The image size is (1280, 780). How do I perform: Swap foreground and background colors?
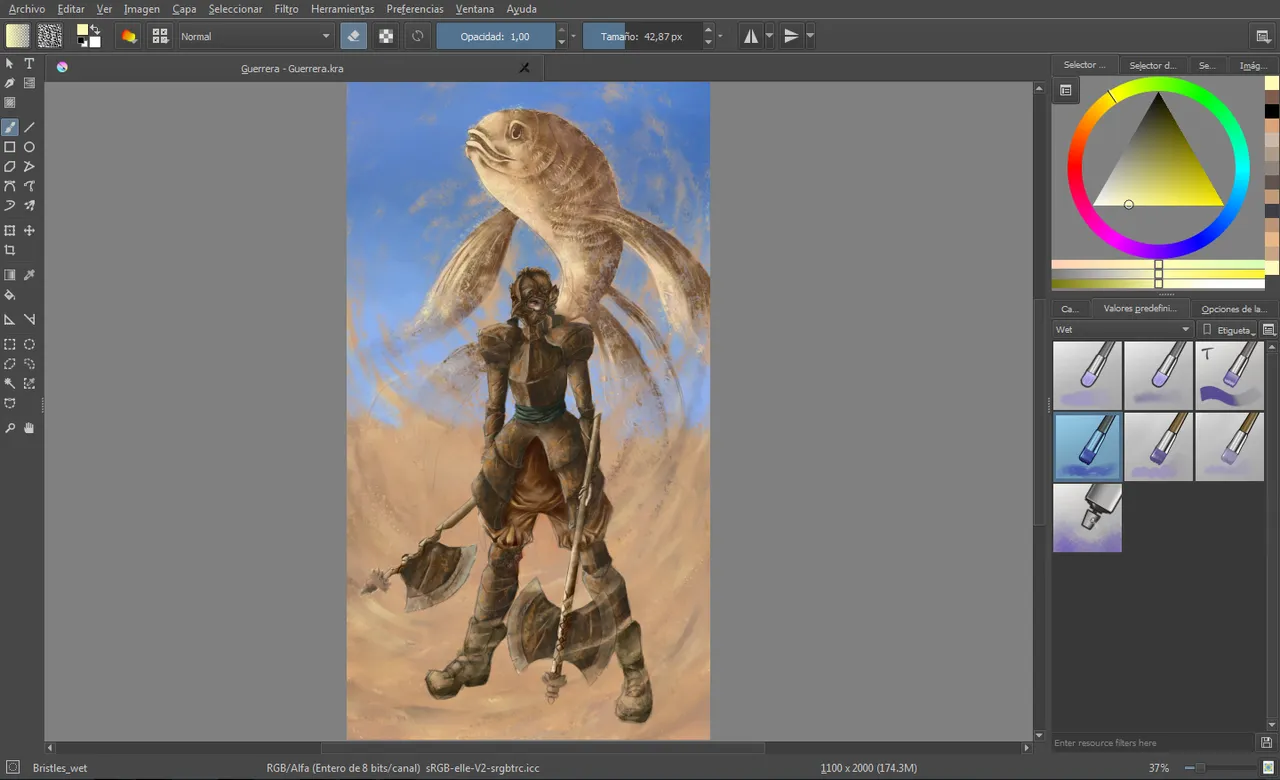click(94, 30)
